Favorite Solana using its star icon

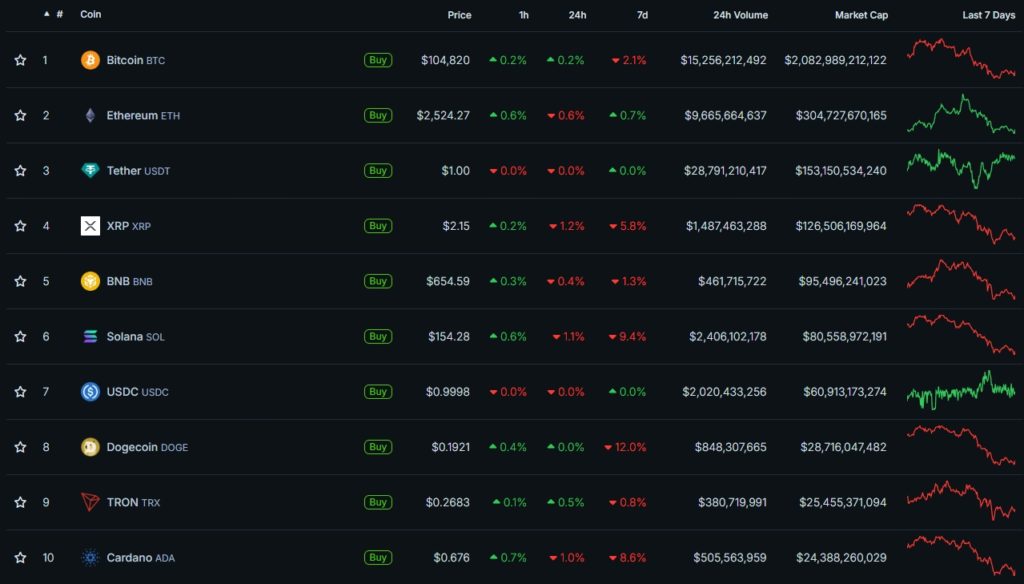[x=20, y=337]
